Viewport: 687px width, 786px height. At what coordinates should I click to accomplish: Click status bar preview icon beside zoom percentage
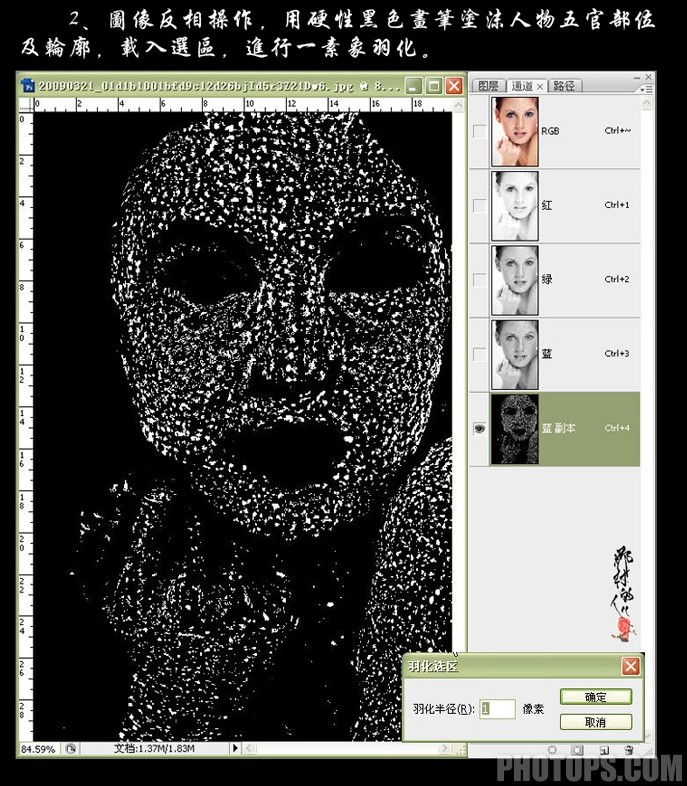click(x=71, y=748)
